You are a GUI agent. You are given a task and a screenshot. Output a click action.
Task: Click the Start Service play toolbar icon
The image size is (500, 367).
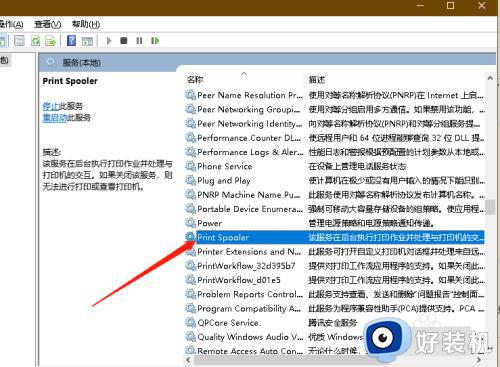pyautogui.click(x=109, y=41)
